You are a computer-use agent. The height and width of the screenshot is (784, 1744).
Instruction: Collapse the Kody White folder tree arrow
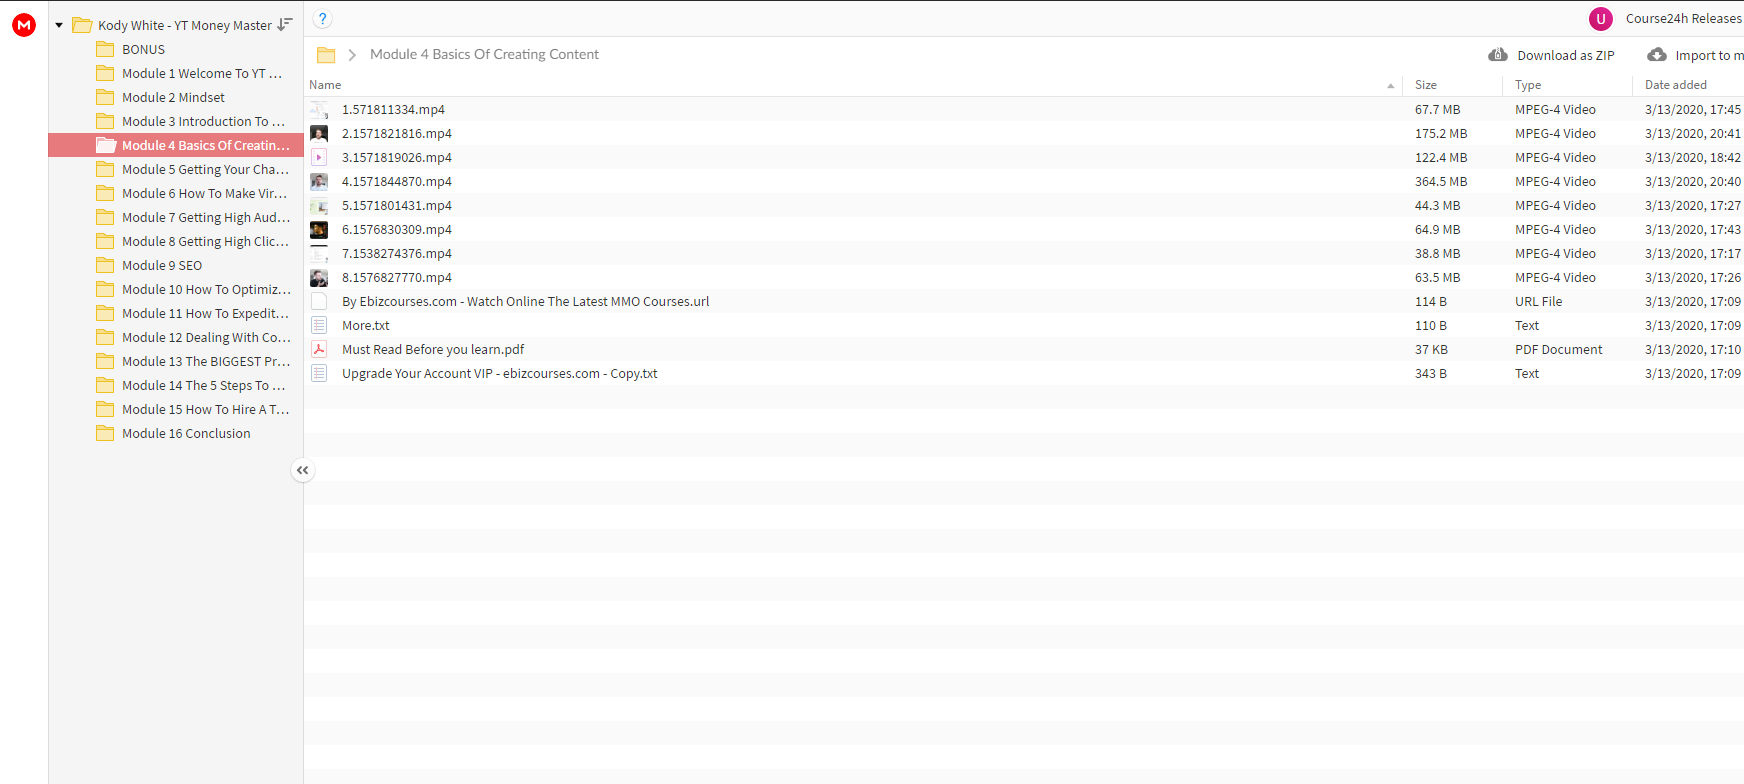pyautogui.click(x=59, y=25)
